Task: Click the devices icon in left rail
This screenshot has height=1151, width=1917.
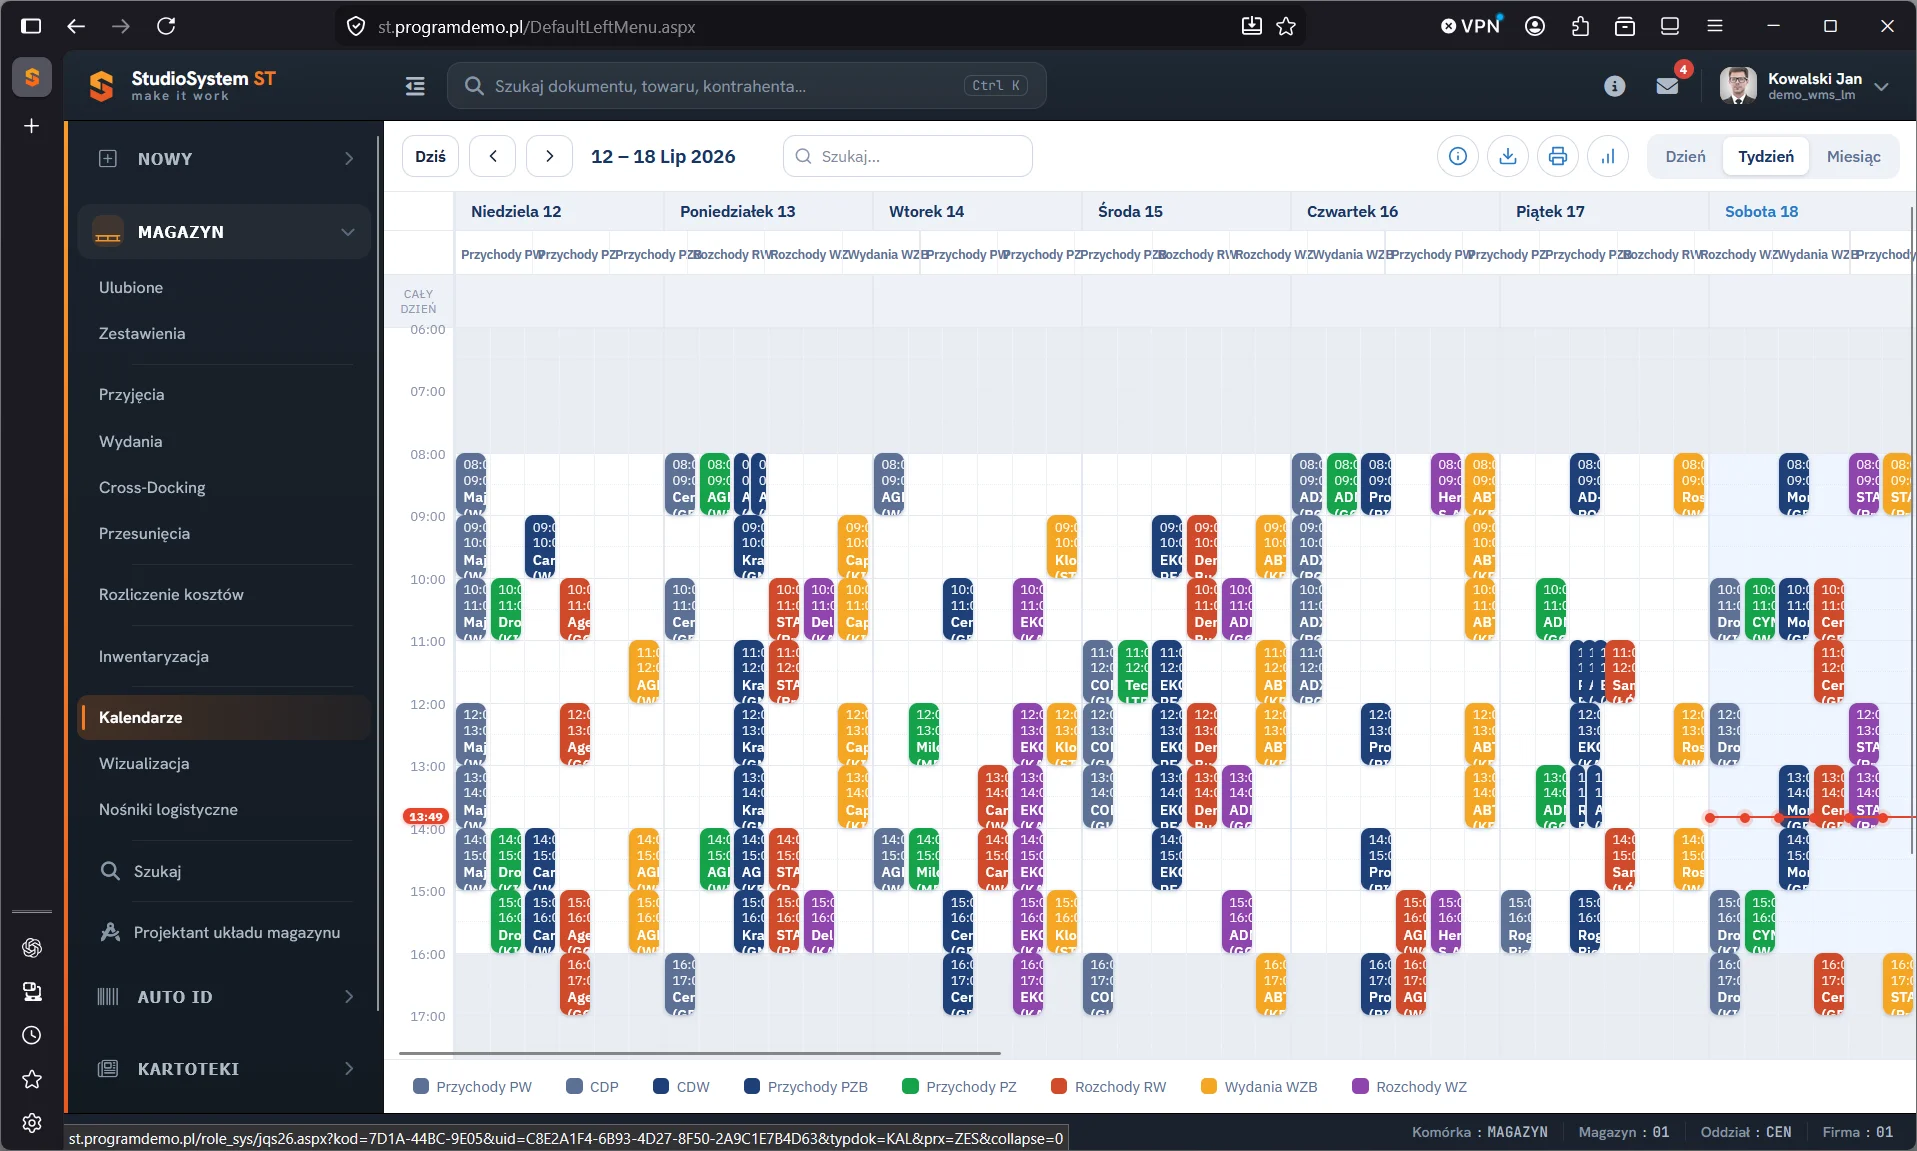Action: (x=32, y=991)
